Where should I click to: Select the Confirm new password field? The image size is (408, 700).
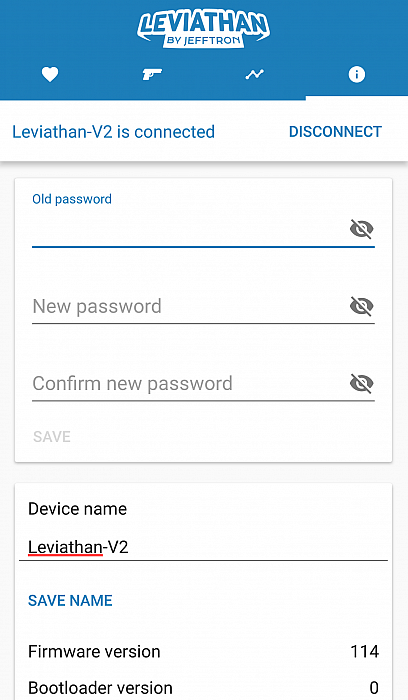tap(190, 384)
